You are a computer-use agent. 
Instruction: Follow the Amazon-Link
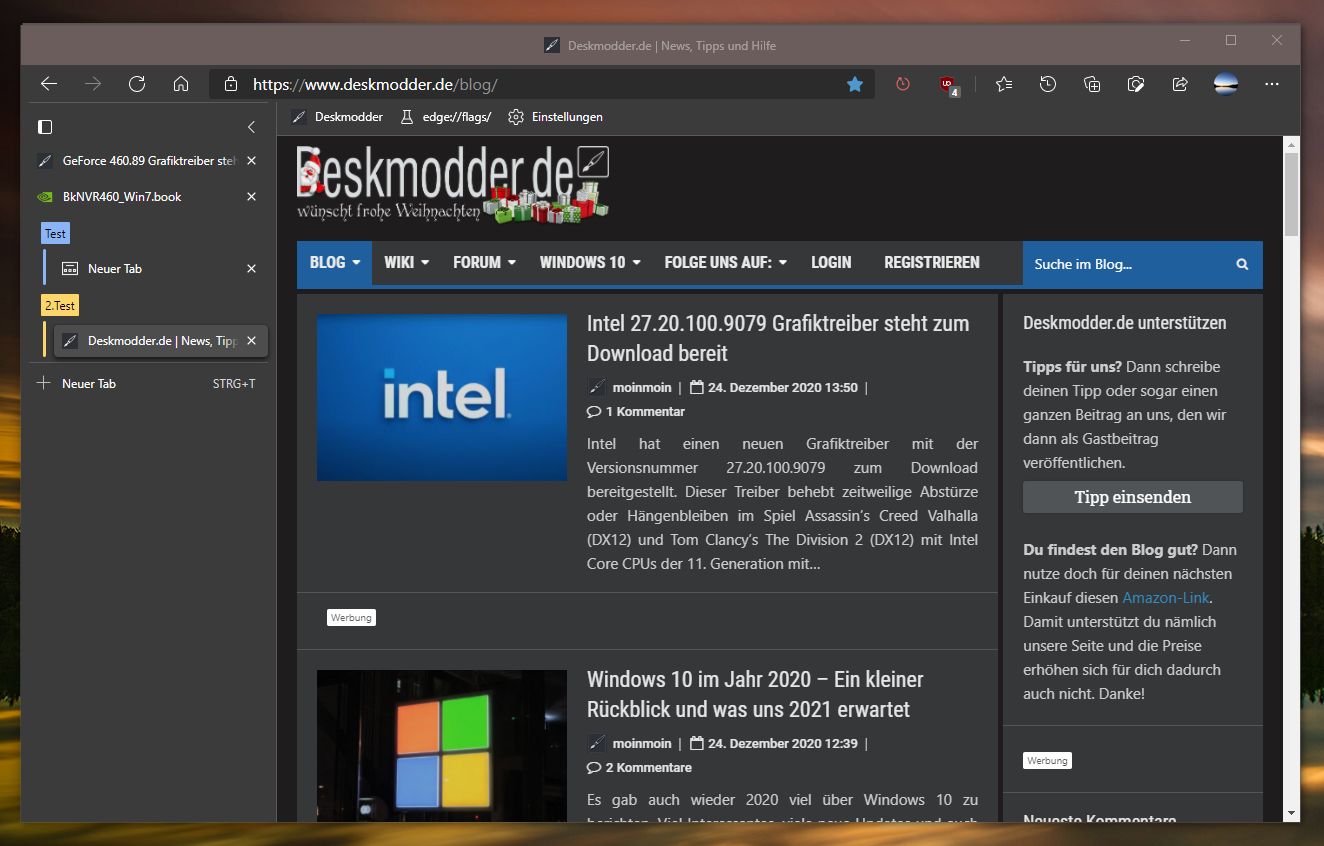[1166, 598]
